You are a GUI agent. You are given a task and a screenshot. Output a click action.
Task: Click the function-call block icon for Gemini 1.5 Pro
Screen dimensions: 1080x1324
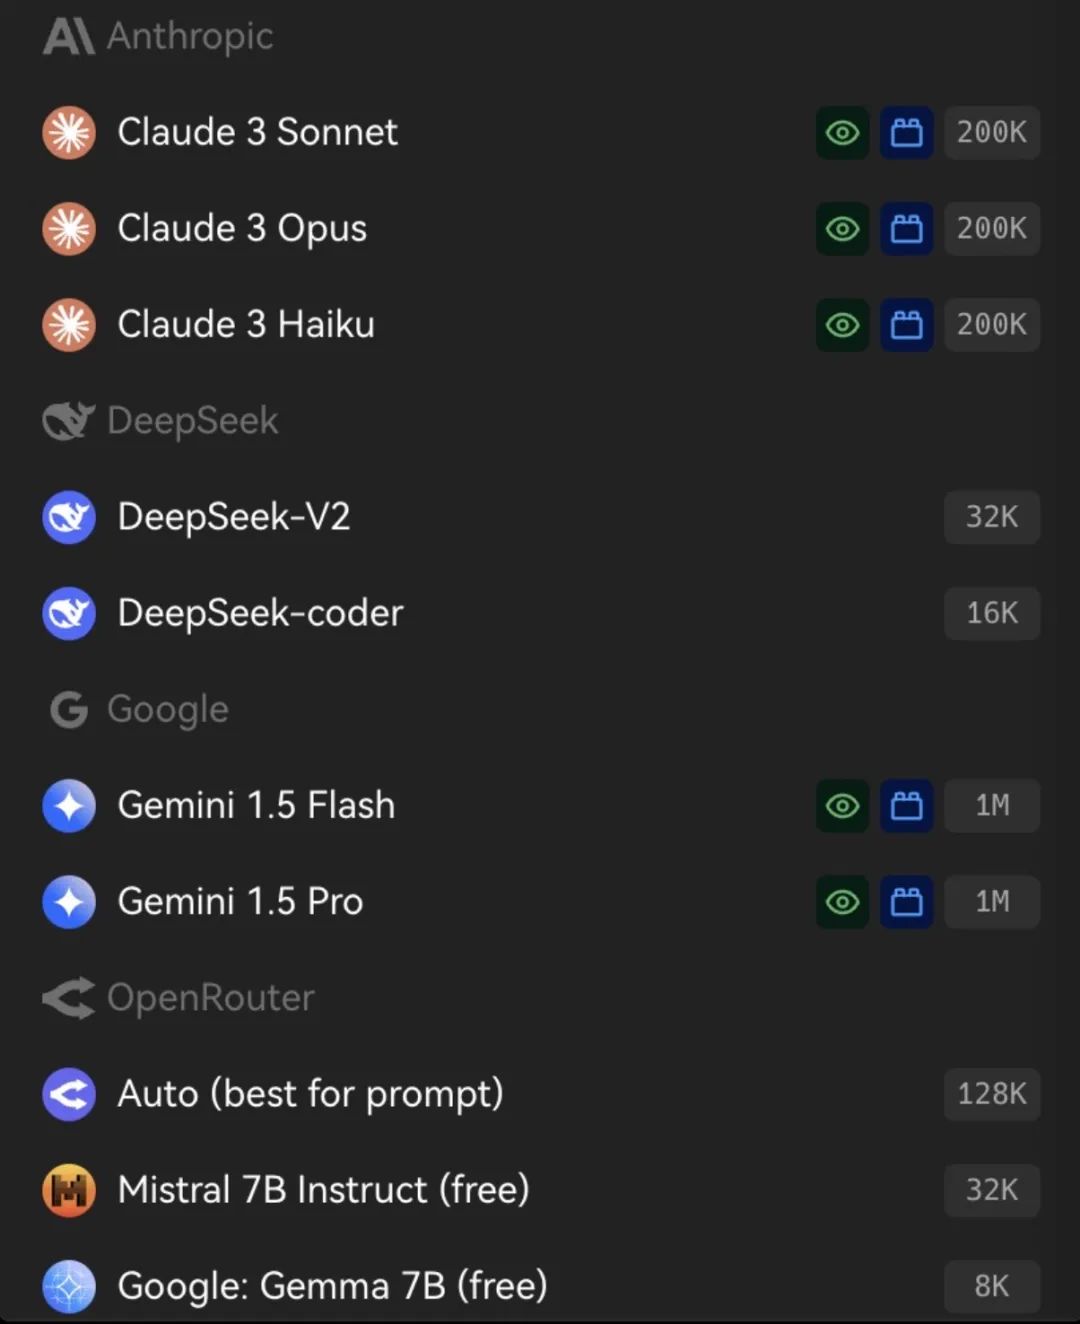(906, 902)
